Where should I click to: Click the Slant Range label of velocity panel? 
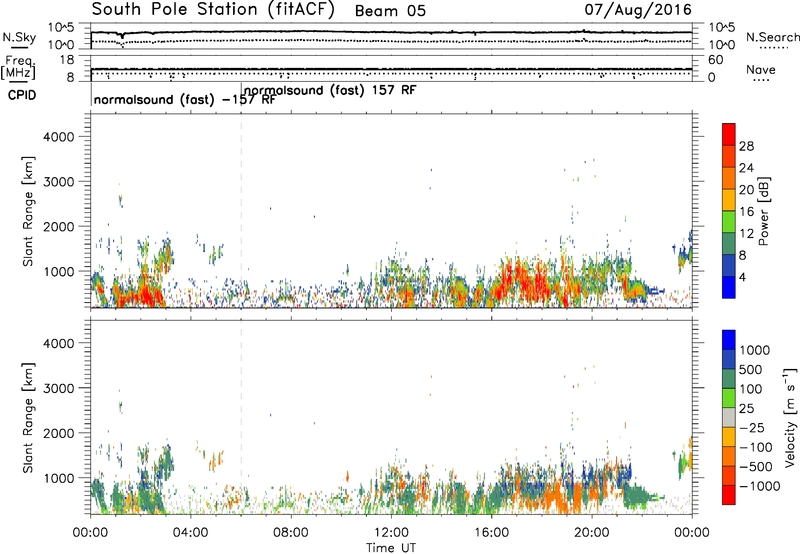pos(28,418)
